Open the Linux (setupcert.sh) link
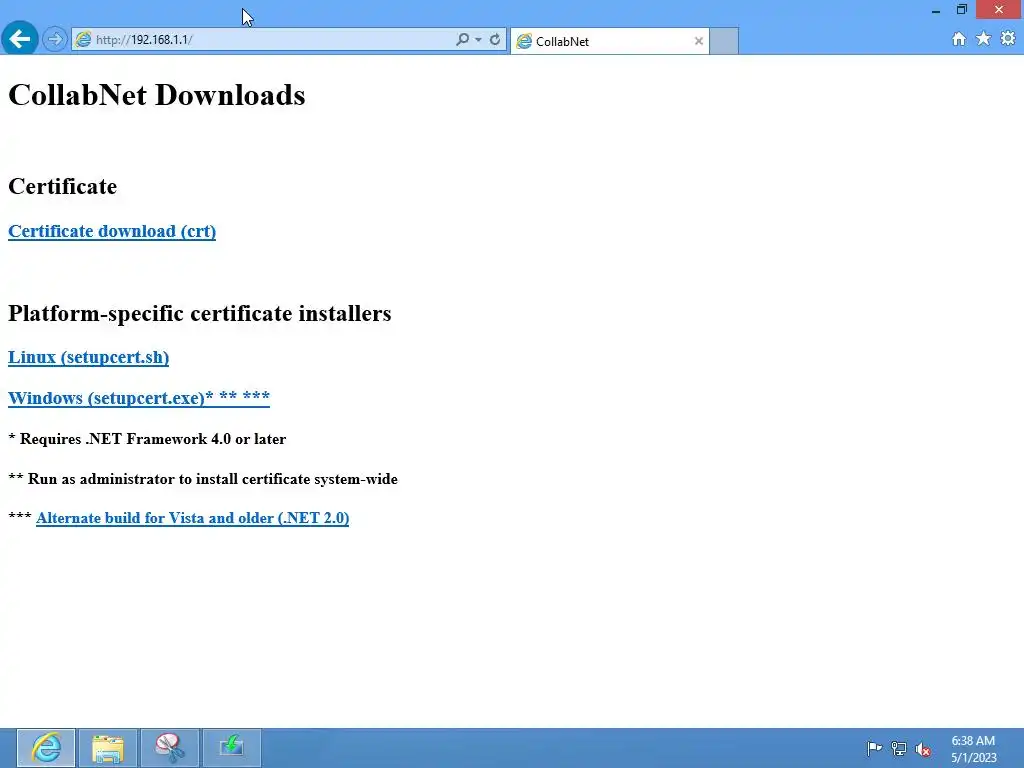The width and height of the screenshot is (1024, 768). [89, 357]
